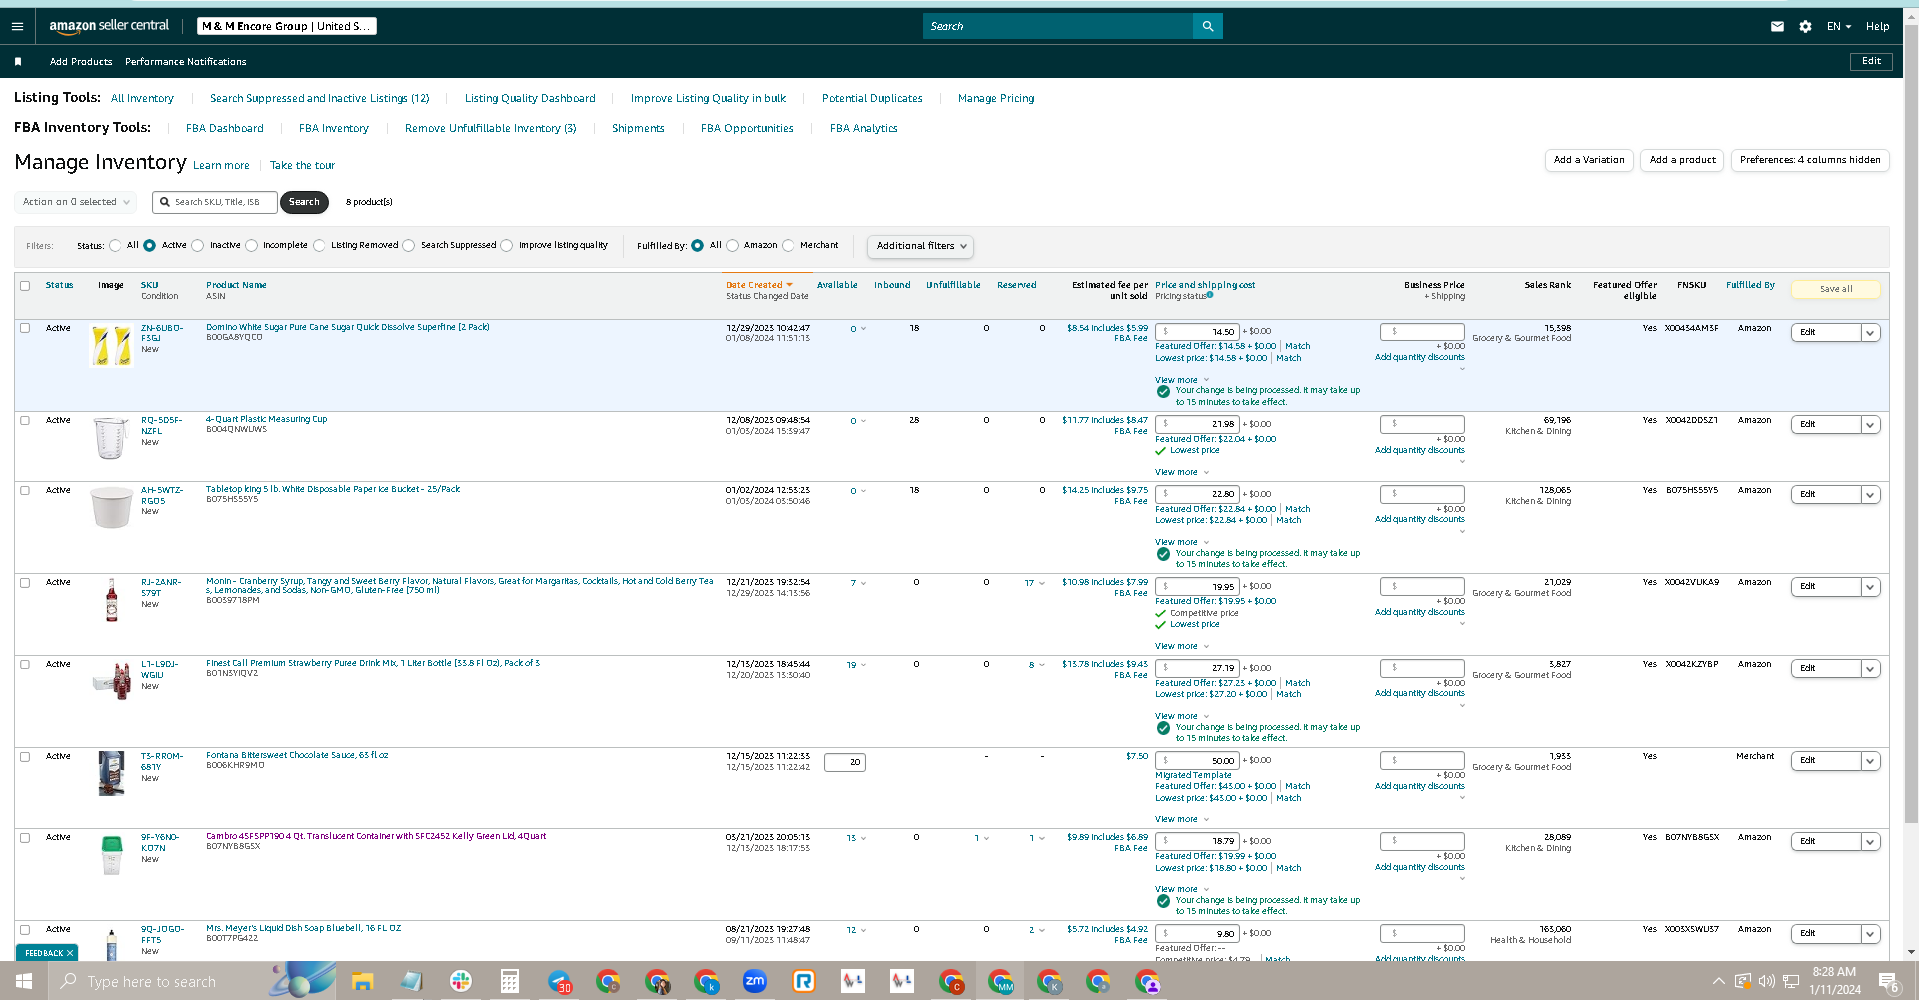This screenshot has height=1000, width=1919.
Task: Select the Domino Sugar row checkbox
Action: (25, 328)
